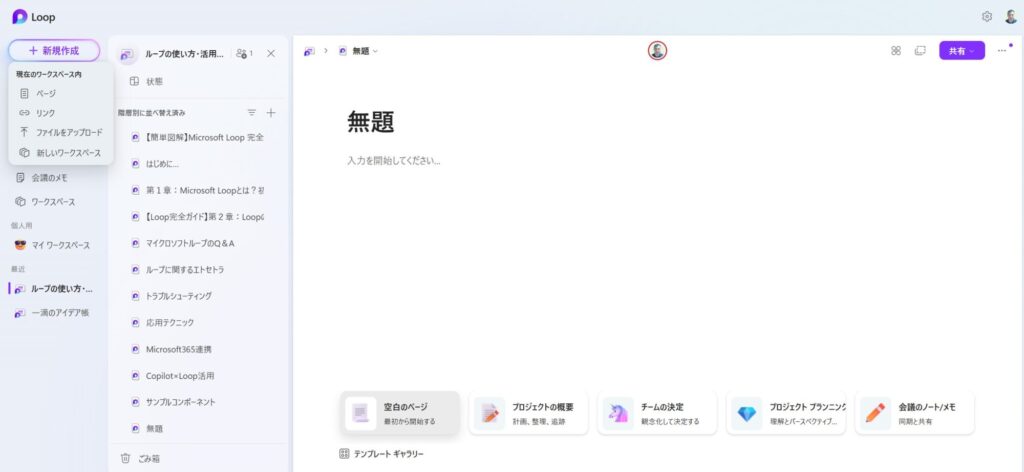Screen dimensions: 1024x472
Task: Close the workspace page list panel
Action: 271,53
